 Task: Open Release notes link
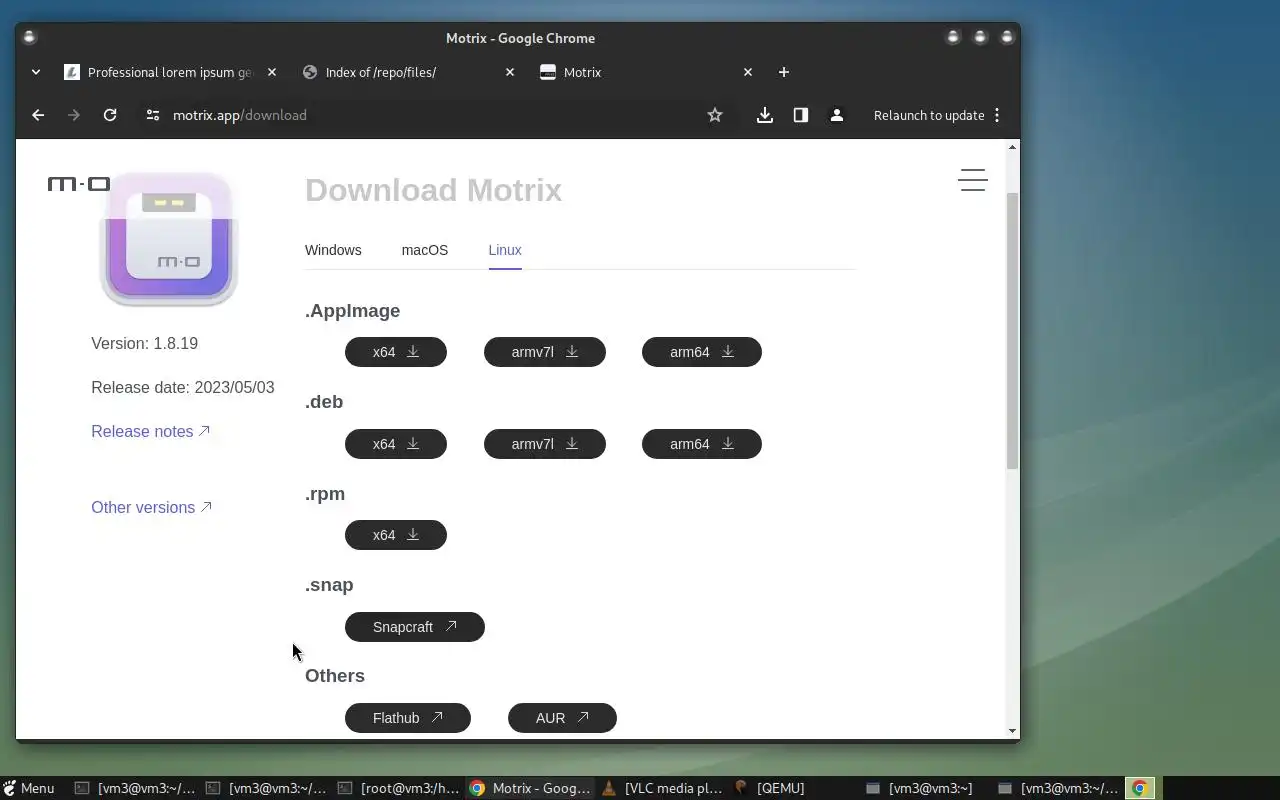tap(151, 431)
